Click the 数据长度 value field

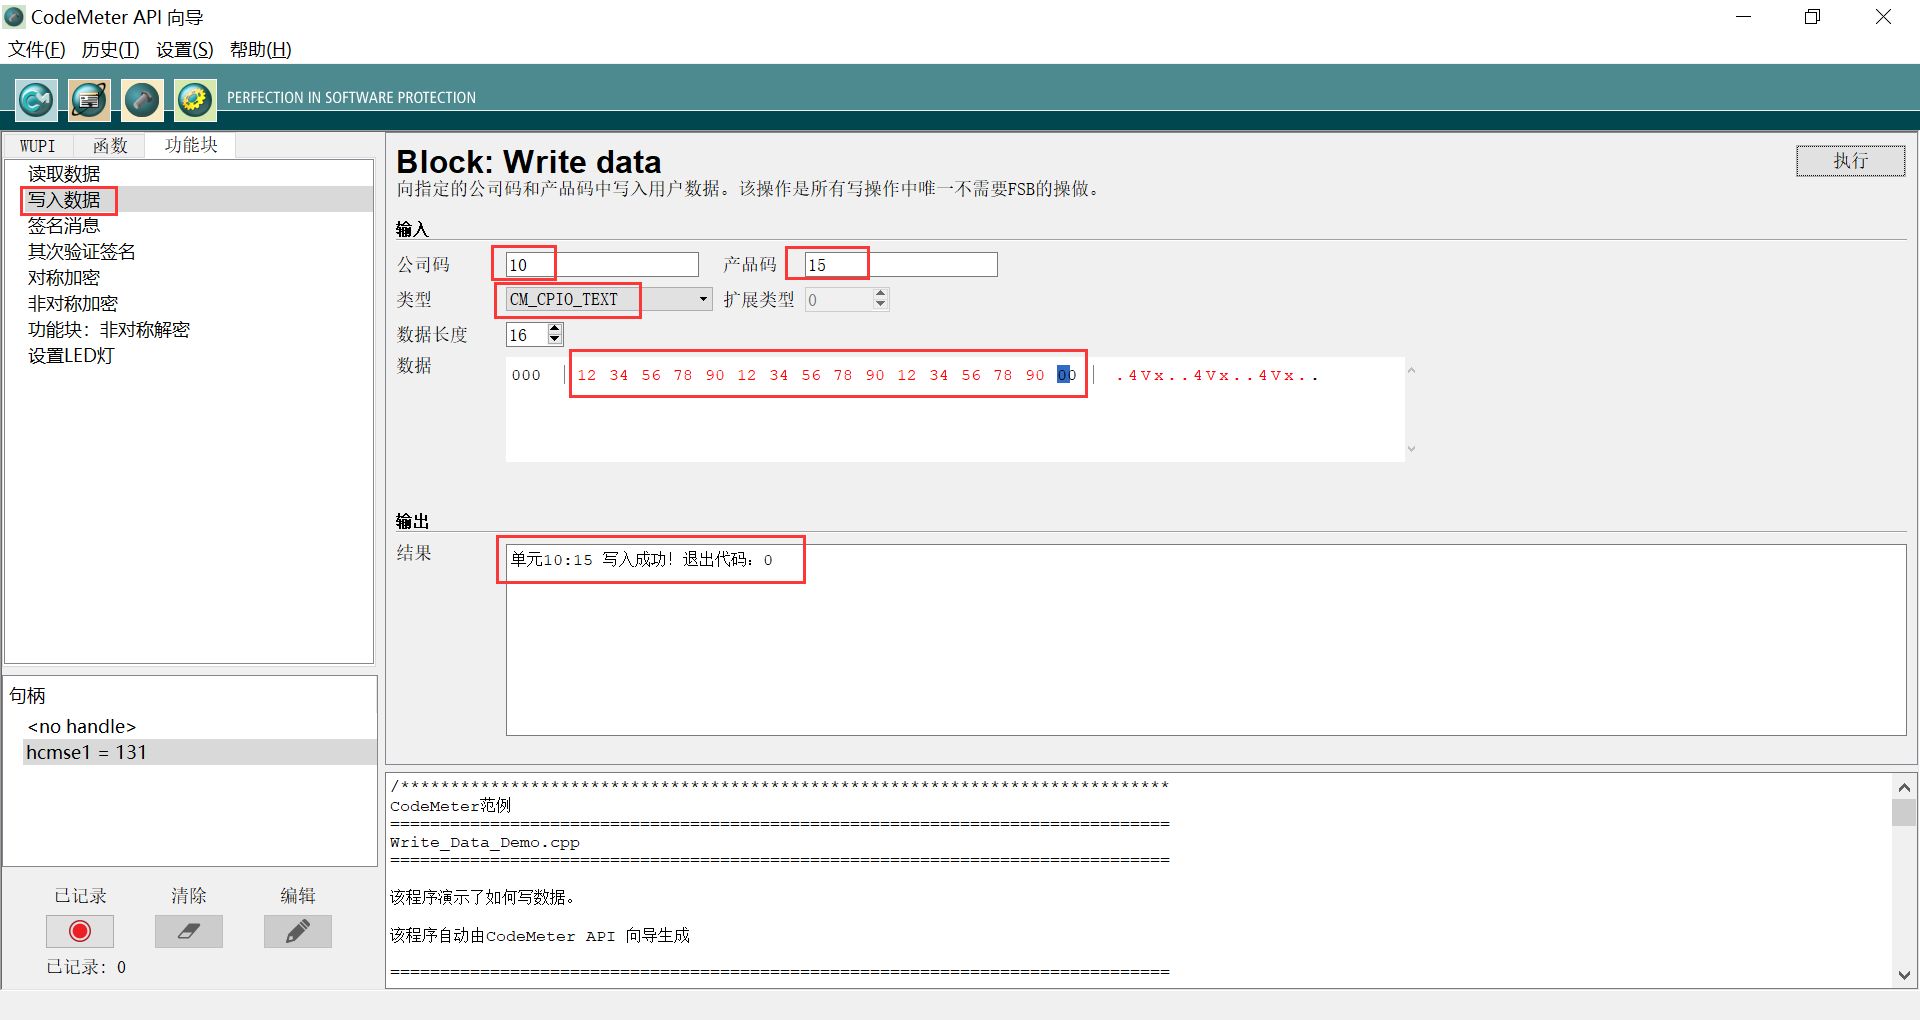[526, 335]
